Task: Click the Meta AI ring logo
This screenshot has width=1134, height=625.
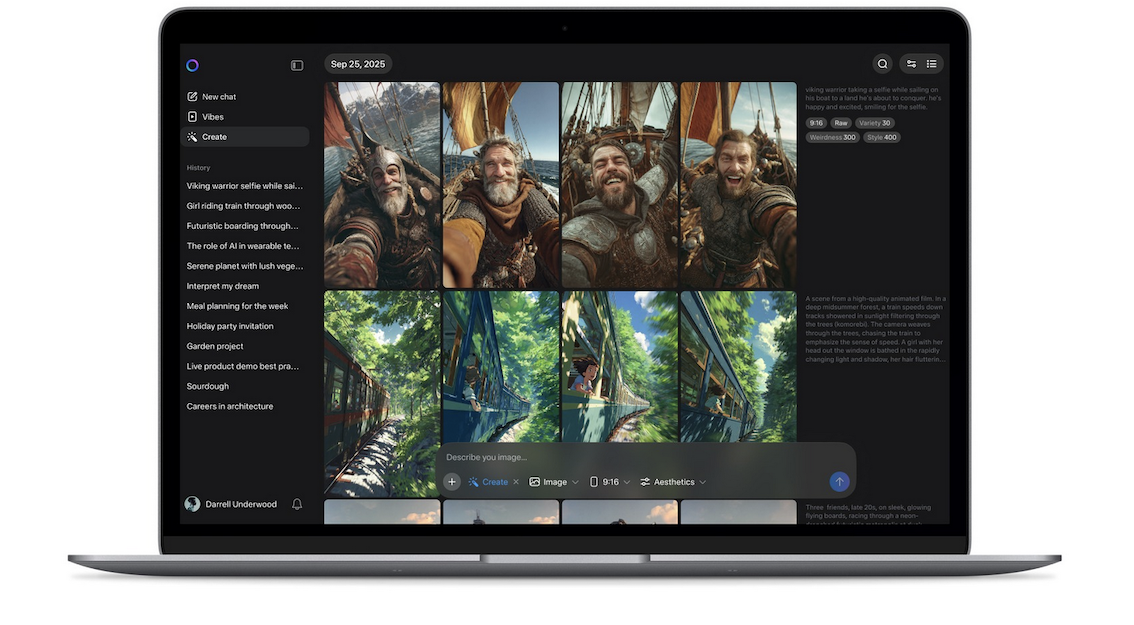Action: [x=192, y=65]
